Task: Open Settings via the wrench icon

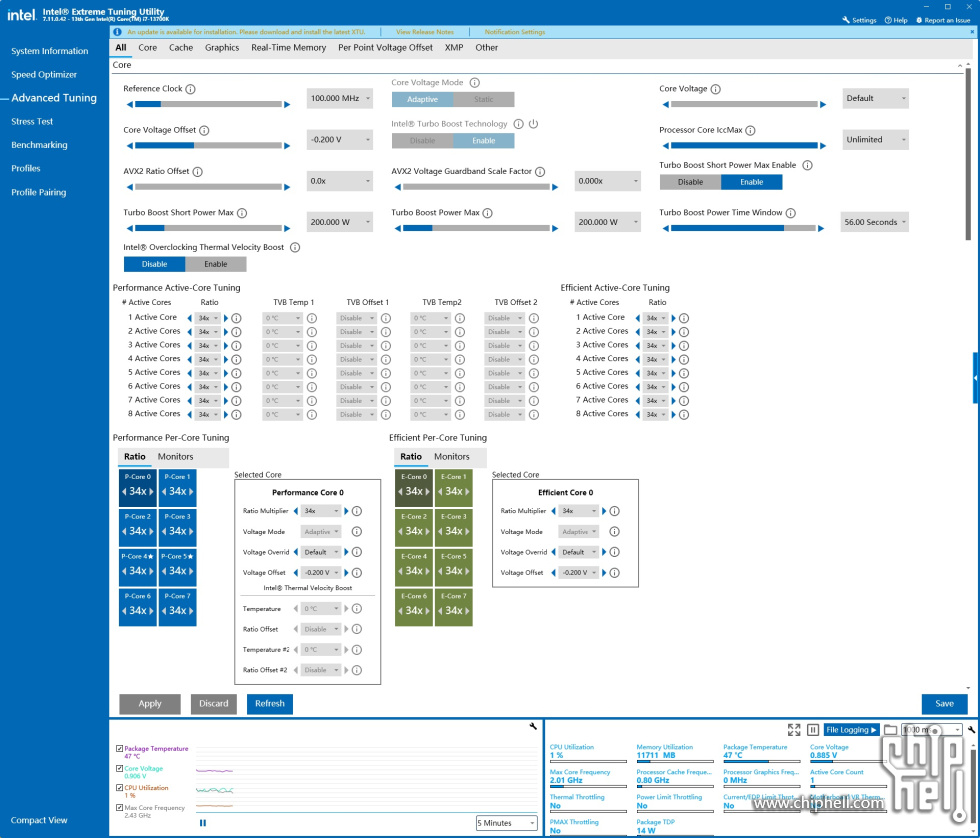Action: click(x=846, y=20)
